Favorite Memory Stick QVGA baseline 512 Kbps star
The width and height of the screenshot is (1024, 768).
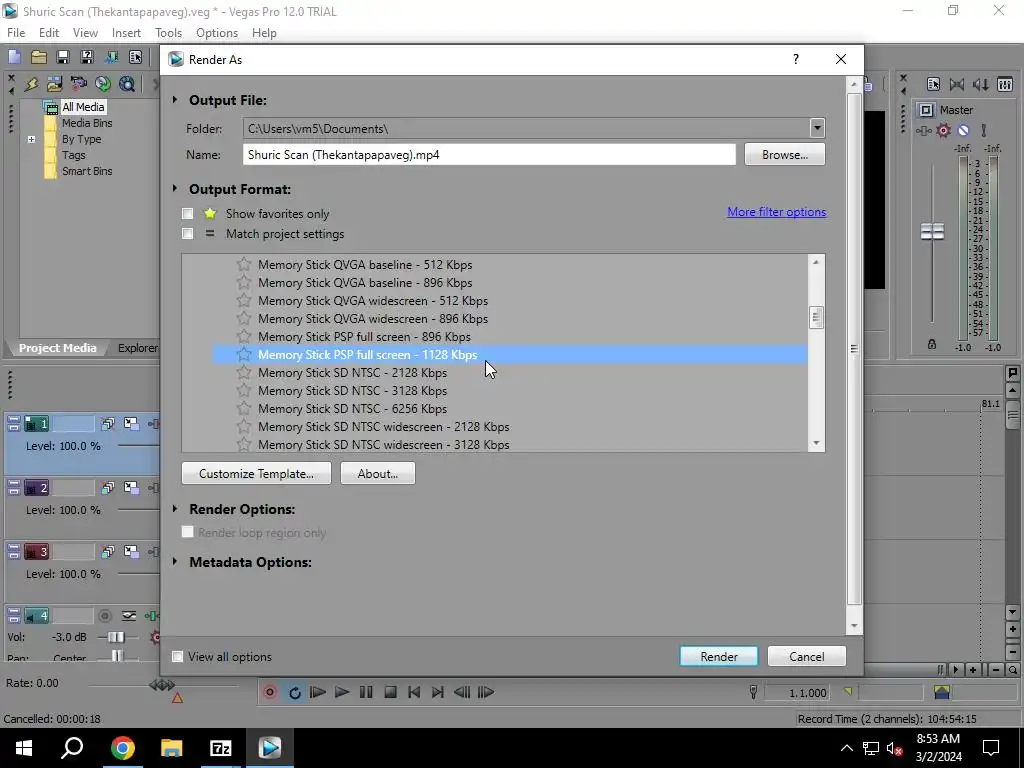(244, 264)
